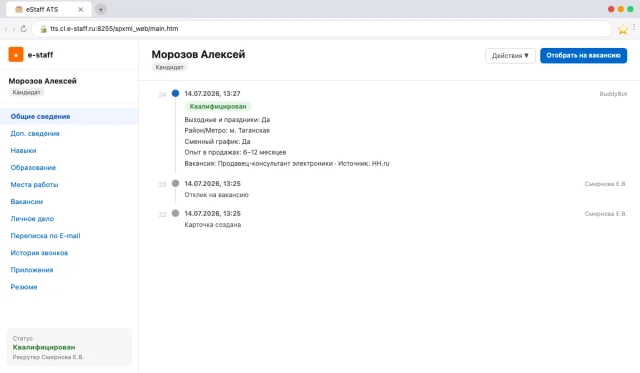Click the 'Сменный график: Да' line
The image size is (640, 373).
(x=217, y=142)
